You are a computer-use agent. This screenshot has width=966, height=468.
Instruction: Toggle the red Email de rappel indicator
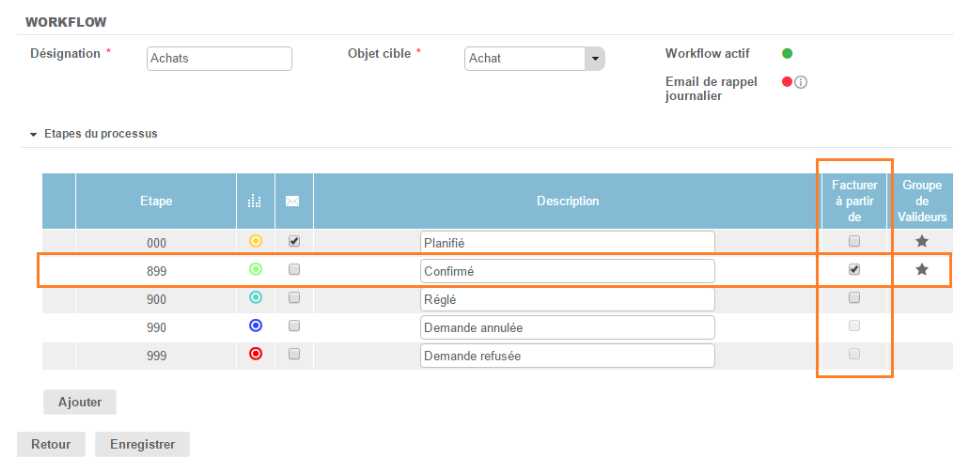[787, 82]
